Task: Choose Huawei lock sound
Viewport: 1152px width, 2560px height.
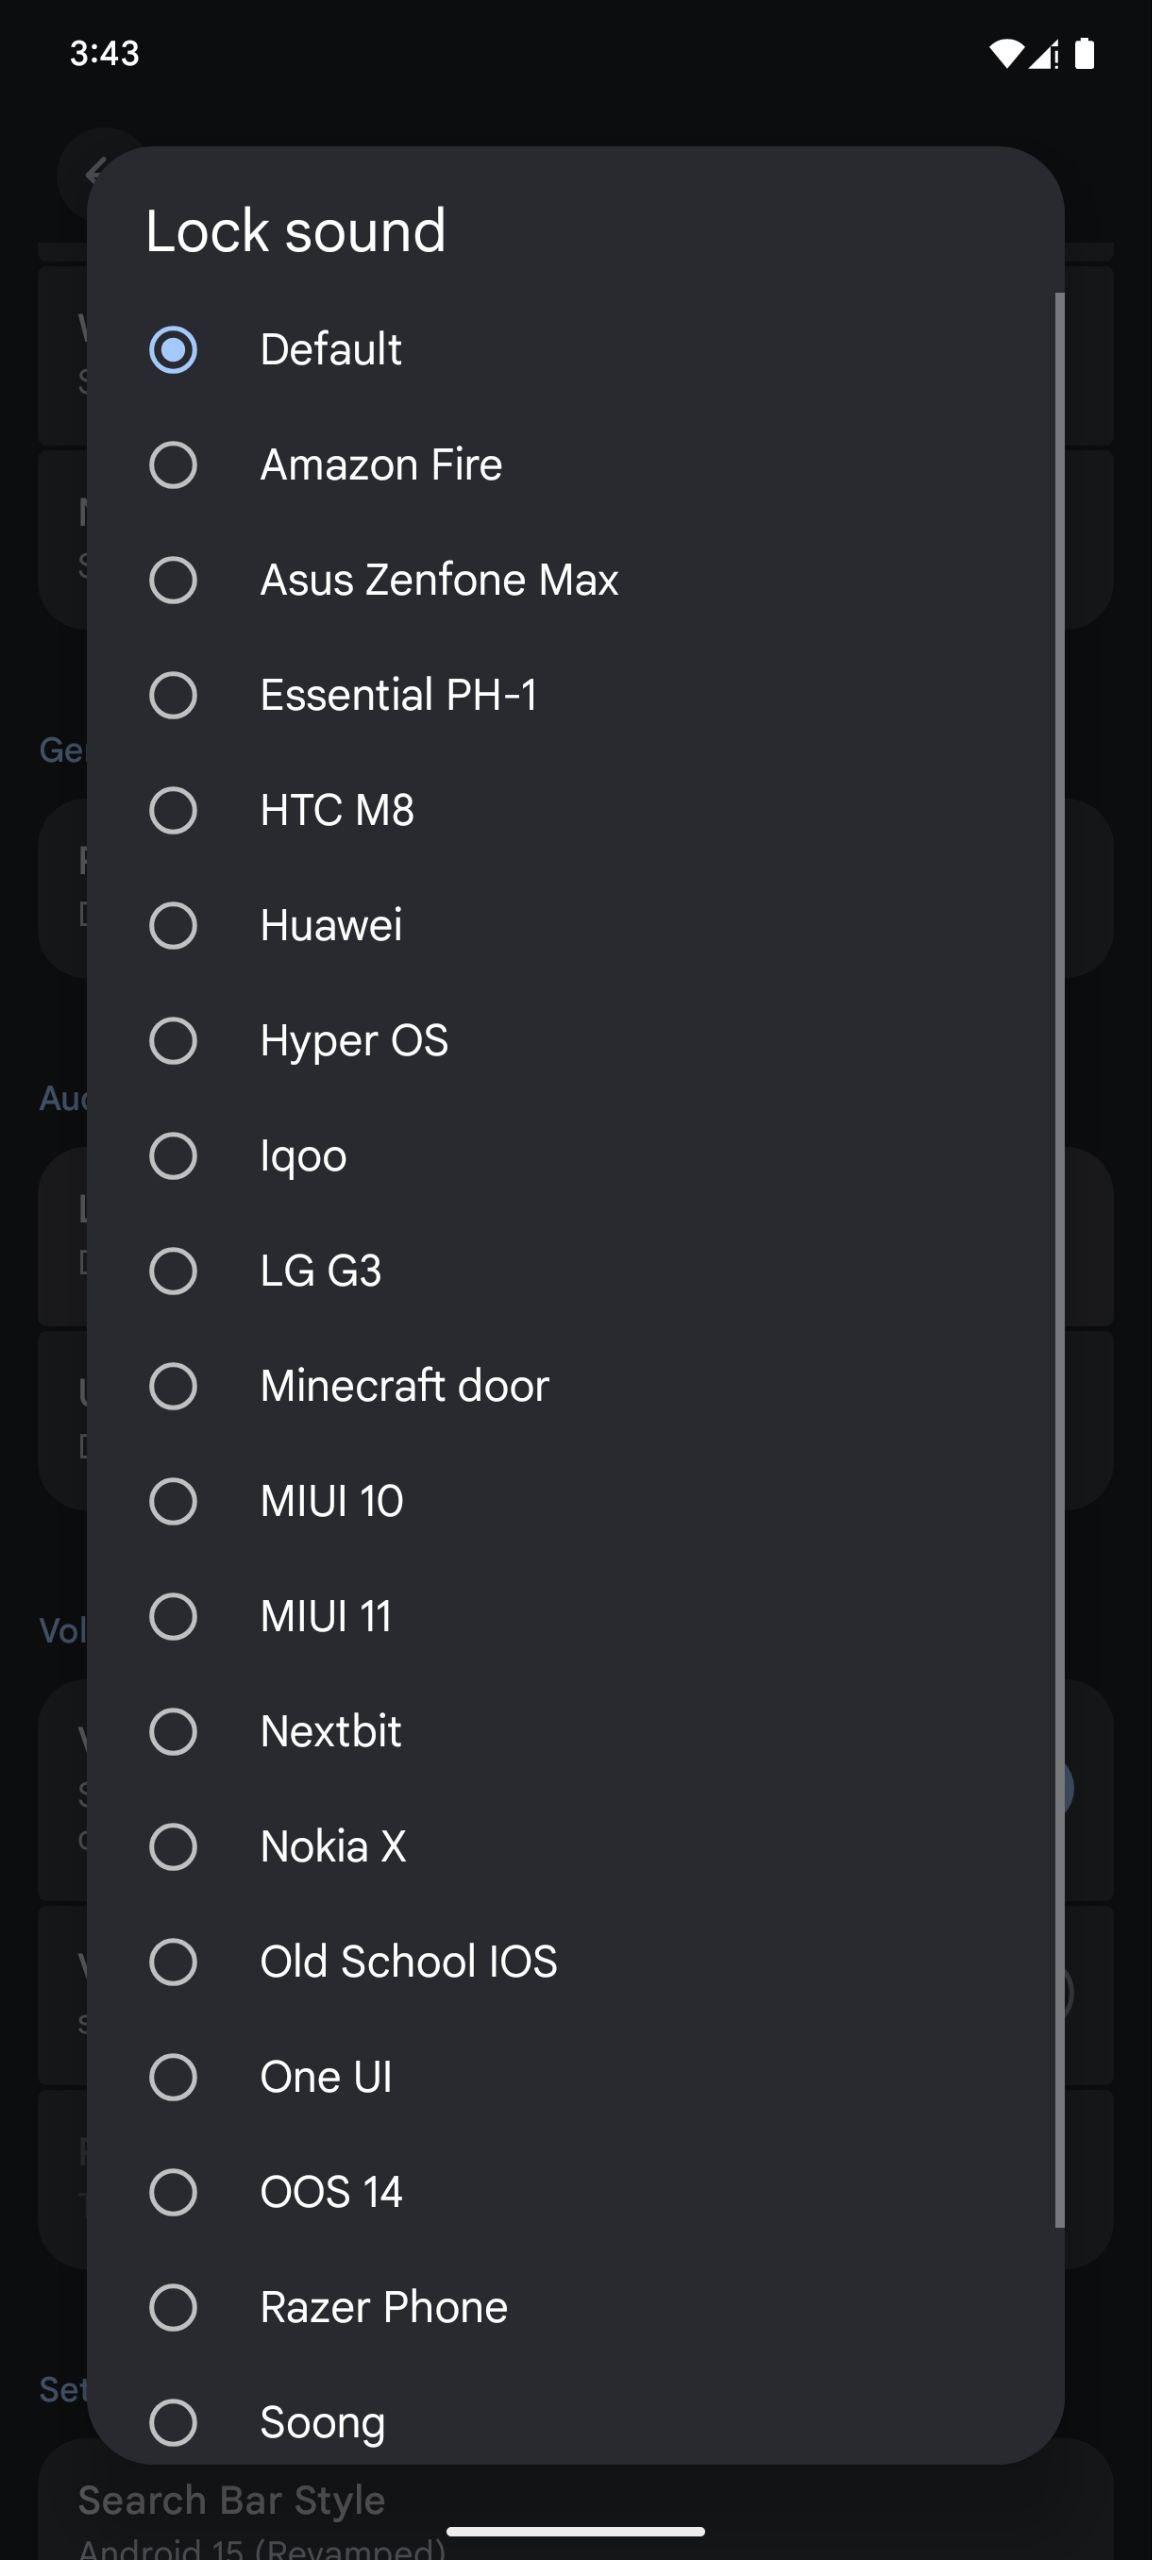Action: (575, 925)
